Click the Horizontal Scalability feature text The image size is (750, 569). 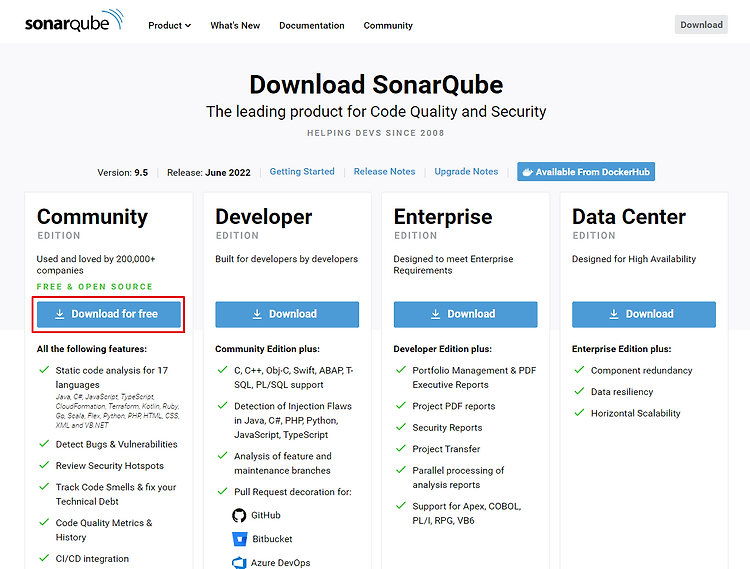click(635, 413)
